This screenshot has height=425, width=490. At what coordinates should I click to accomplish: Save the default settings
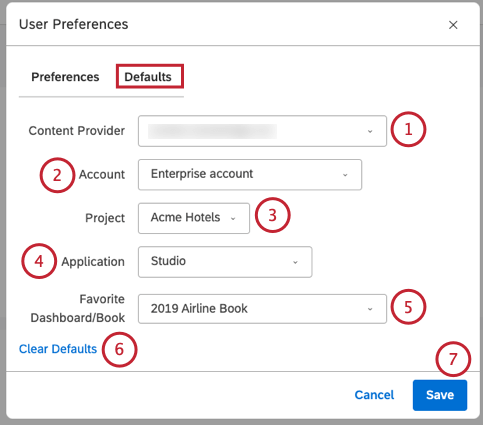(440, 395)
